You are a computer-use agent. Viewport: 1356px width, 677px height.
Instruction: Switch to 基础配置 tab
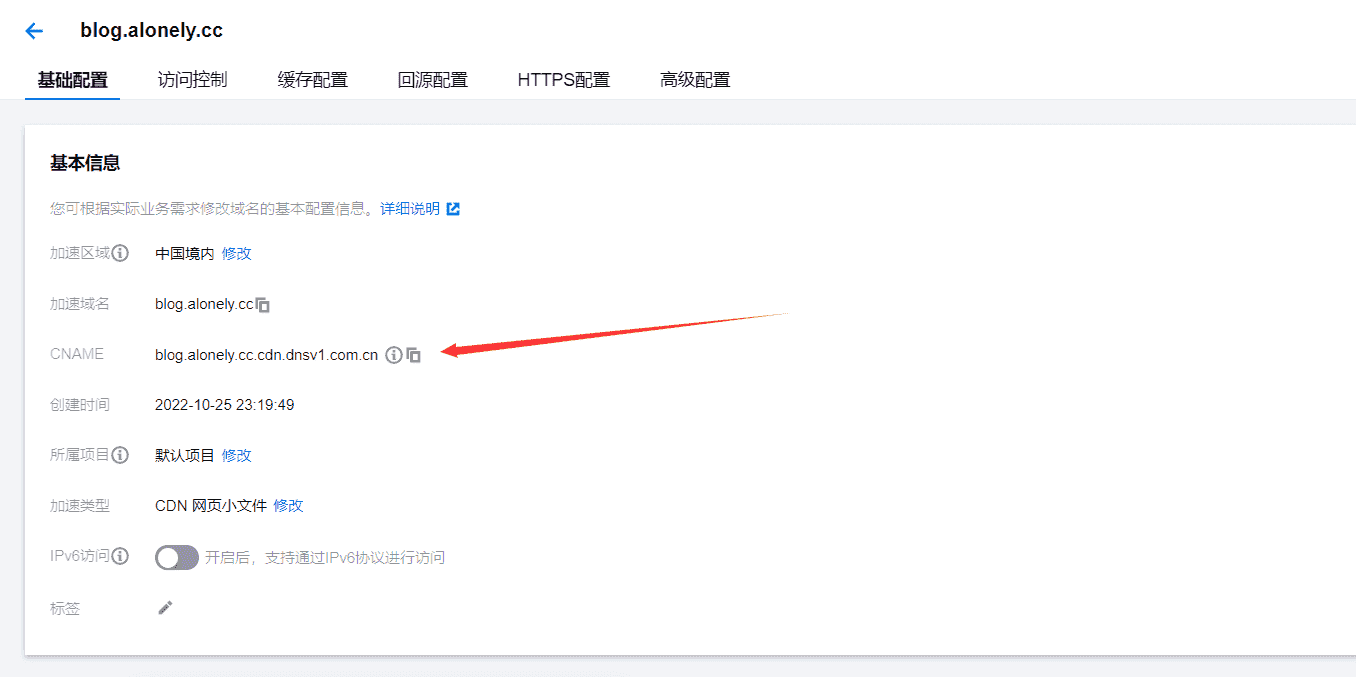[72, 80]
